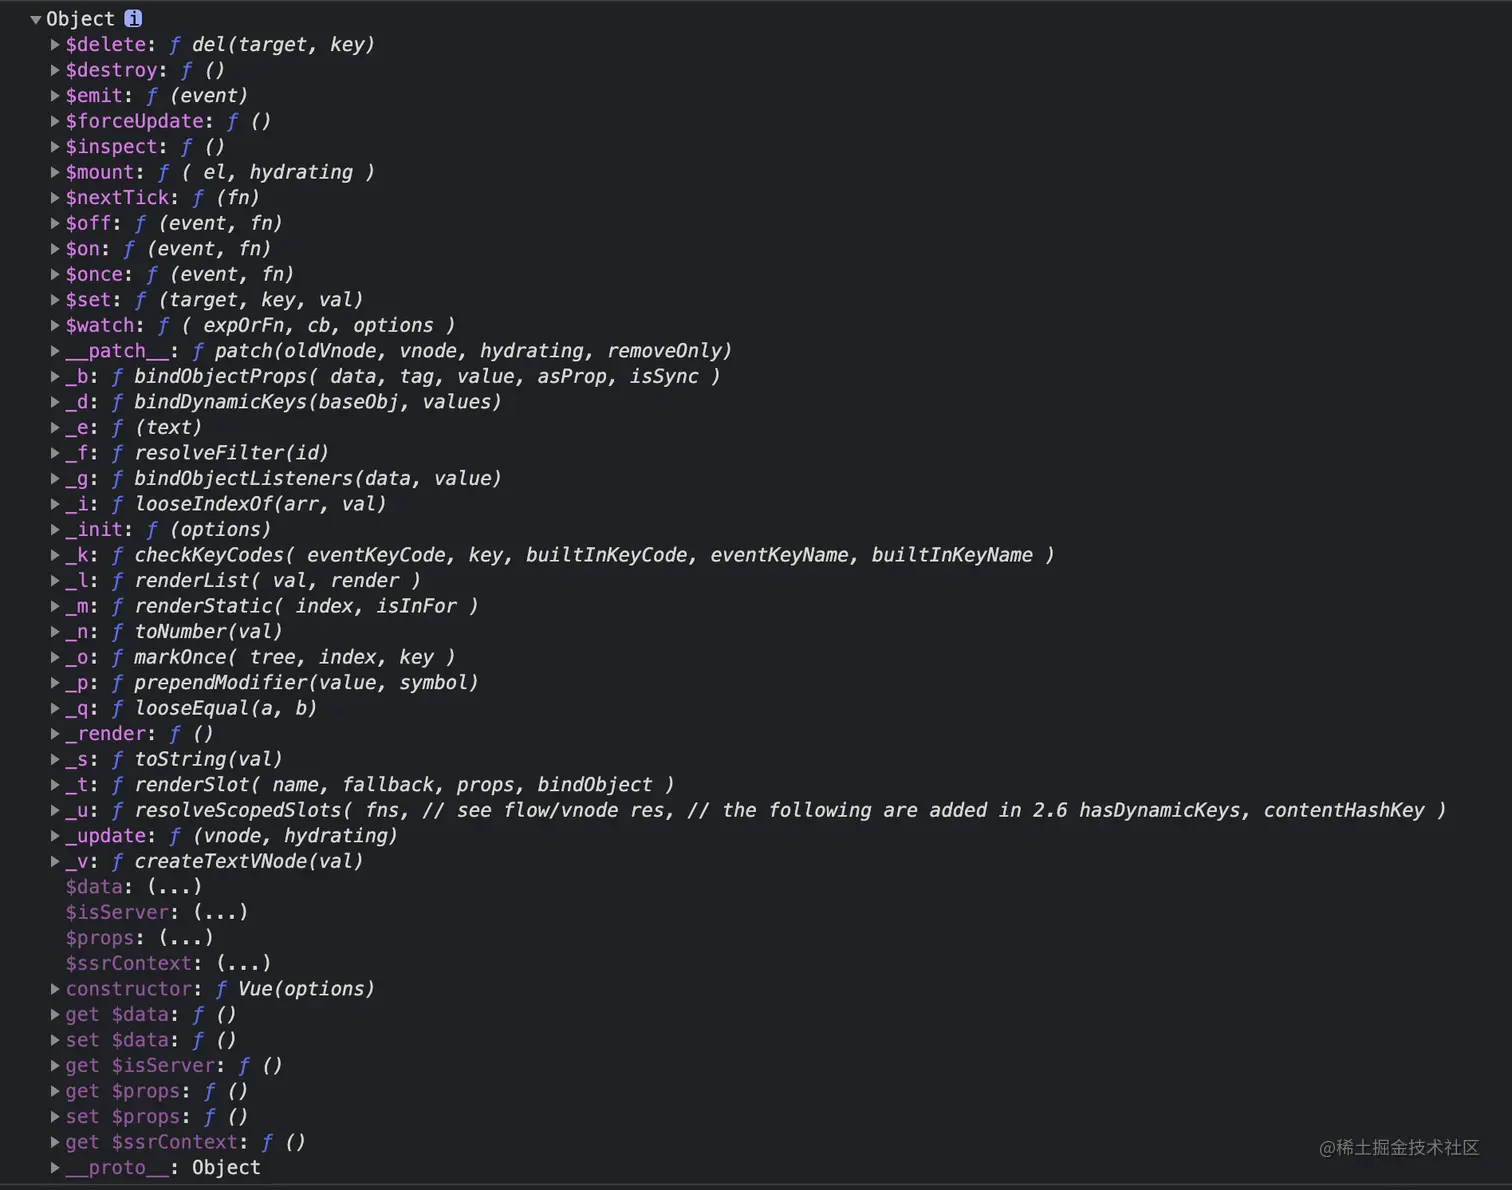Expand the _render function

click(x=55, y=733)
